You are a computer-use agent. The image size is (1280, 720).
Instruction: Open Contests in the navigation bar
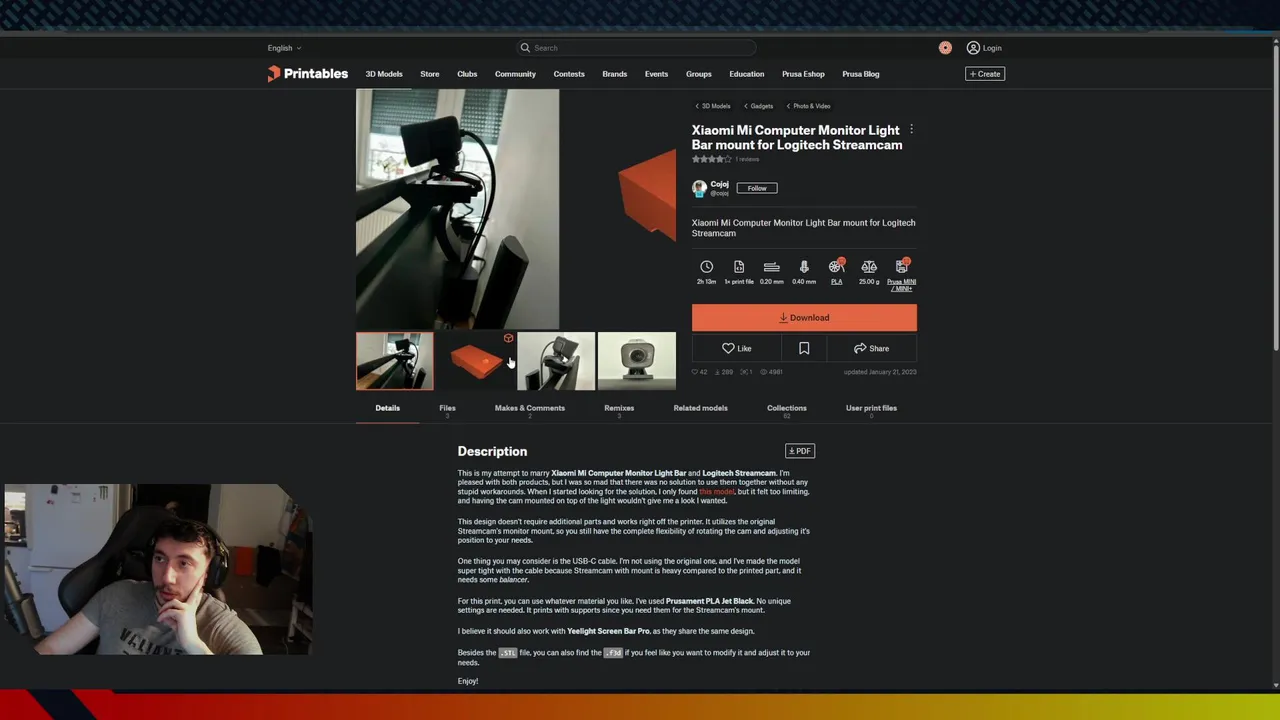pos(569,74)
